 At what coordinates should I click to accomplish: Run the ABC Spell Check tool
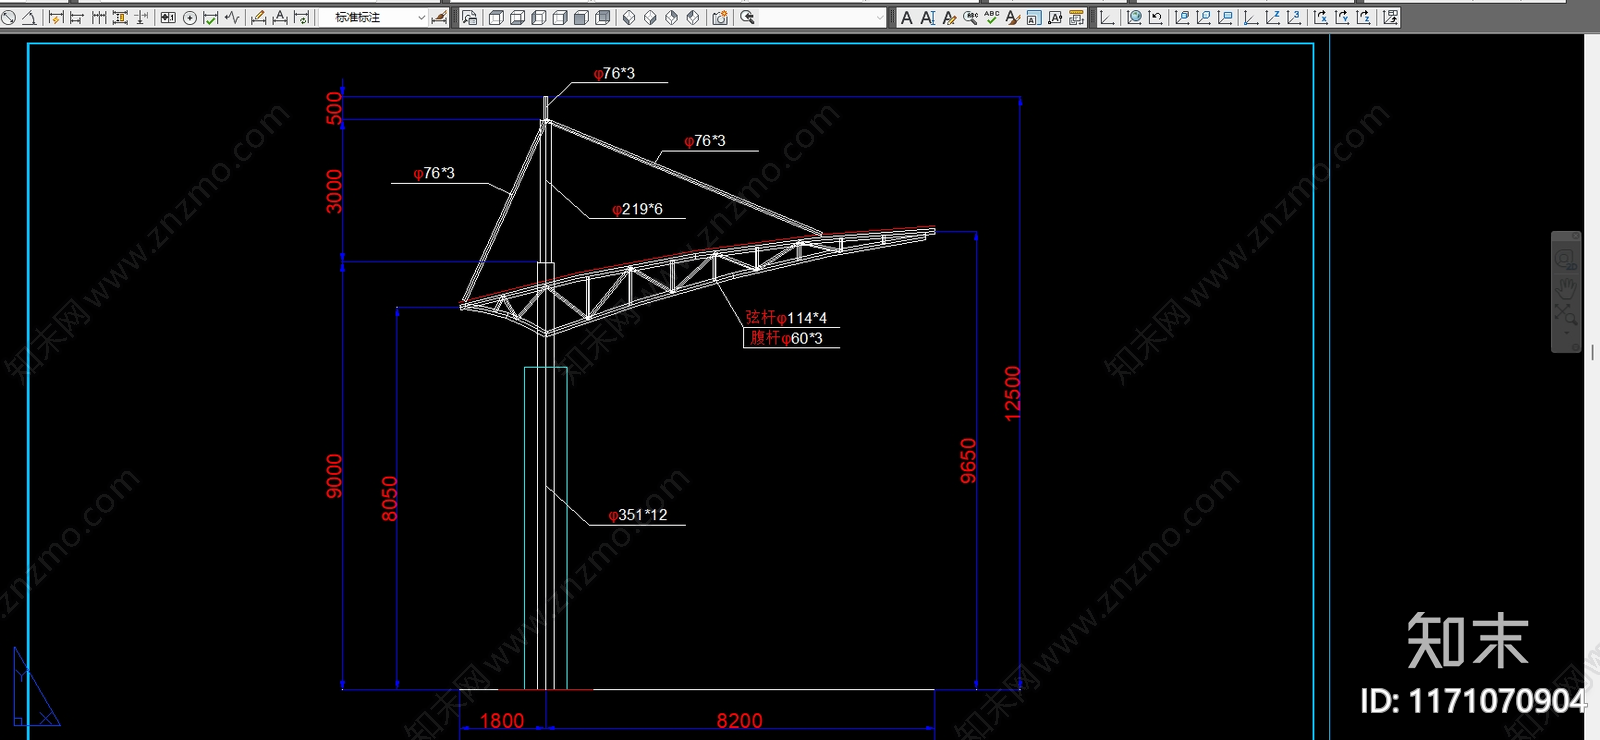991,17
